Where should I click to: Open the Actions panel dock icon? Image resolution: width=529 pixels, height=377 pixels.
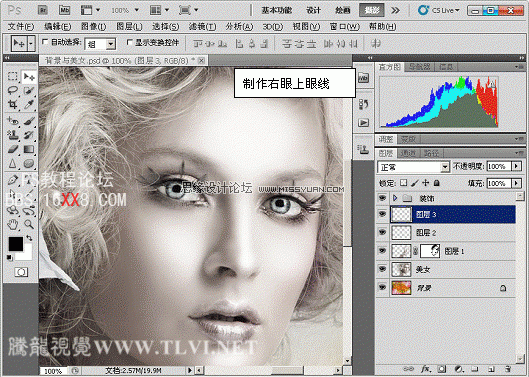(x=363, y=122)
